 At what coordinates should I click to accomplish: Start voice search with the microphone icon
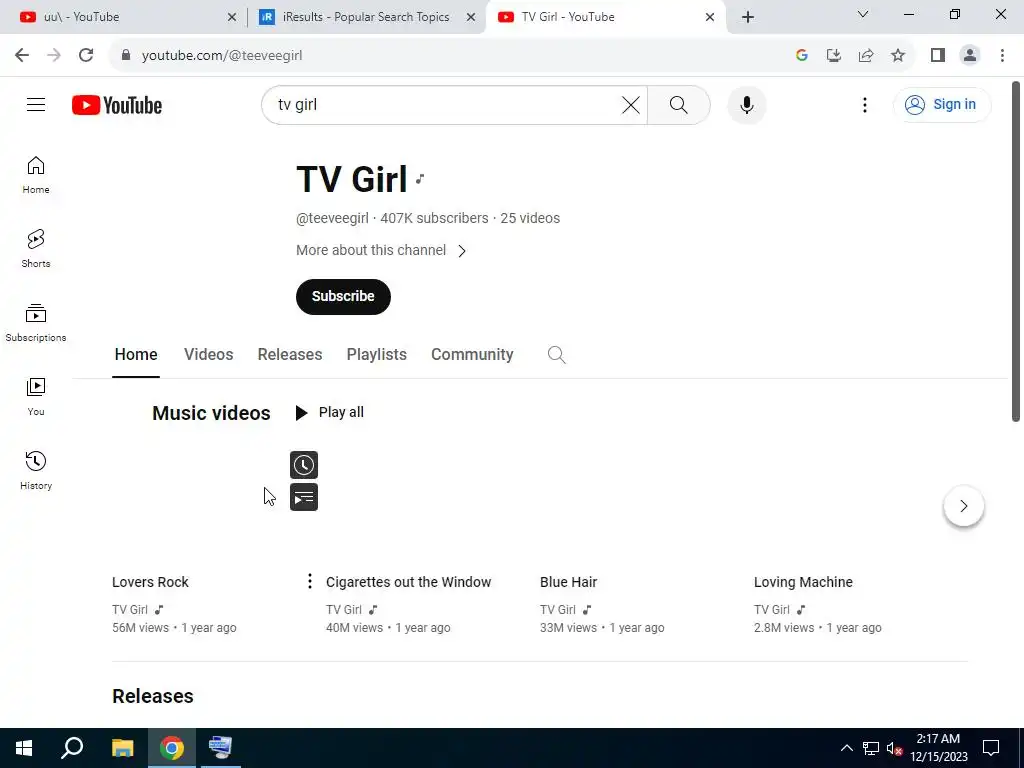pos(746,104)
